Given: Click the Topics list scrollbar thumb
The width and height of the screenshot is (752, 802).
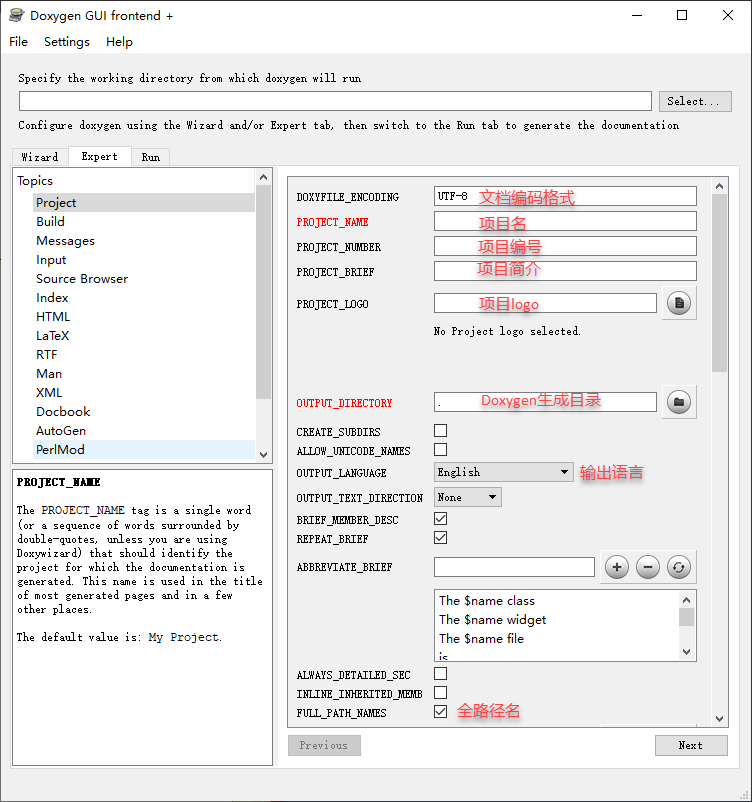Looking at the screenshot, I should click(263, 292).
